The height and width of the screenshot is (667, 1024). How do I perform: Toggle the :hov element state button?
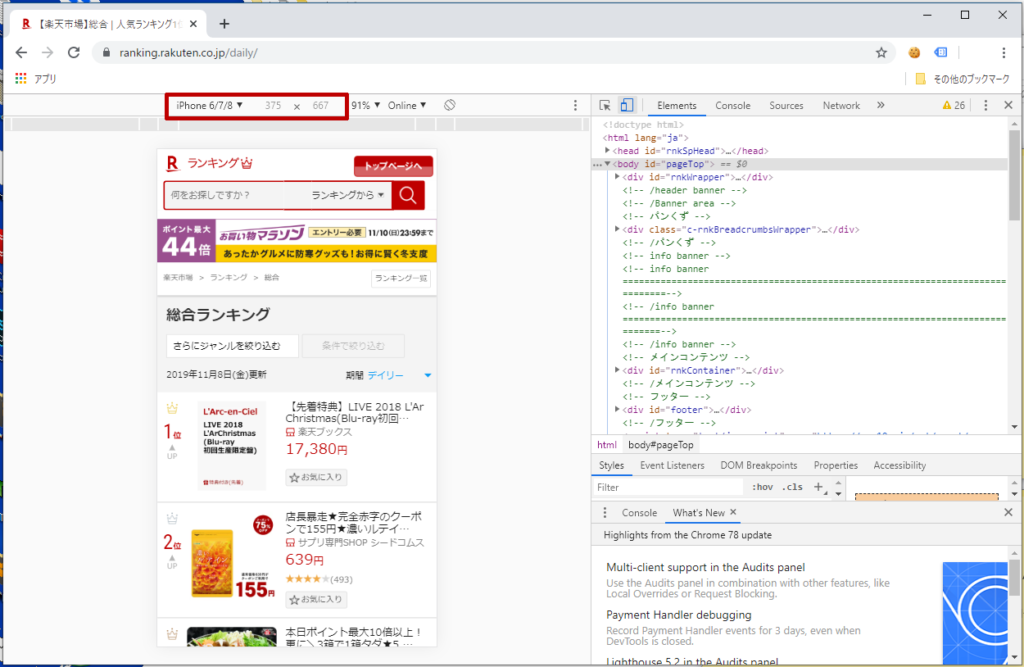point(762,487)
